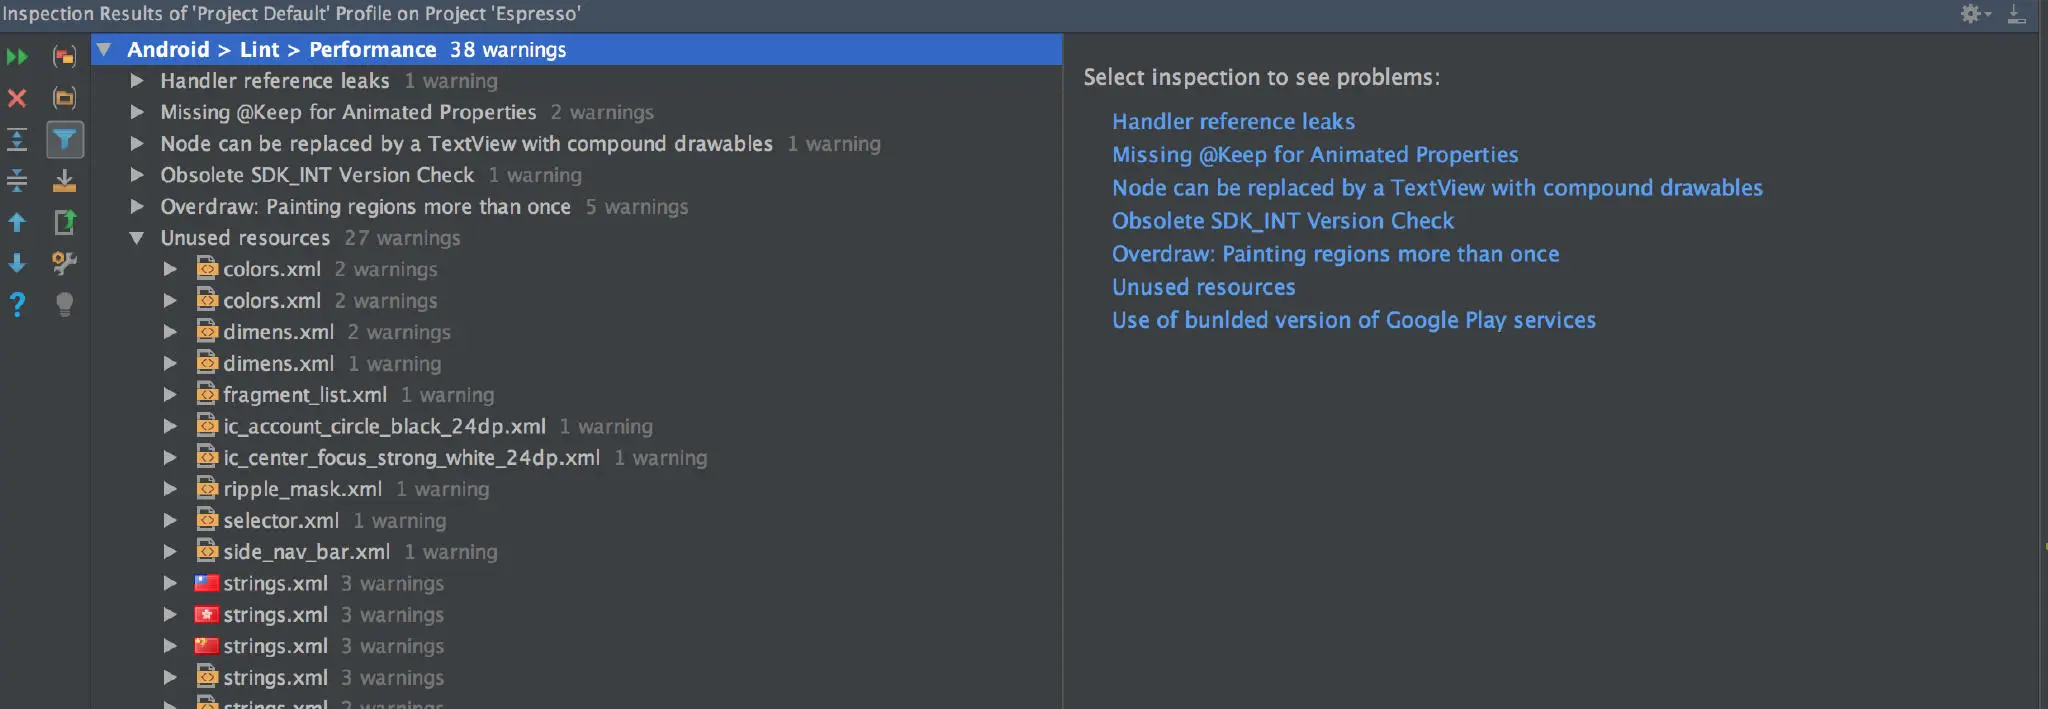Click the Collapse All icon

(x=17, y=180)
